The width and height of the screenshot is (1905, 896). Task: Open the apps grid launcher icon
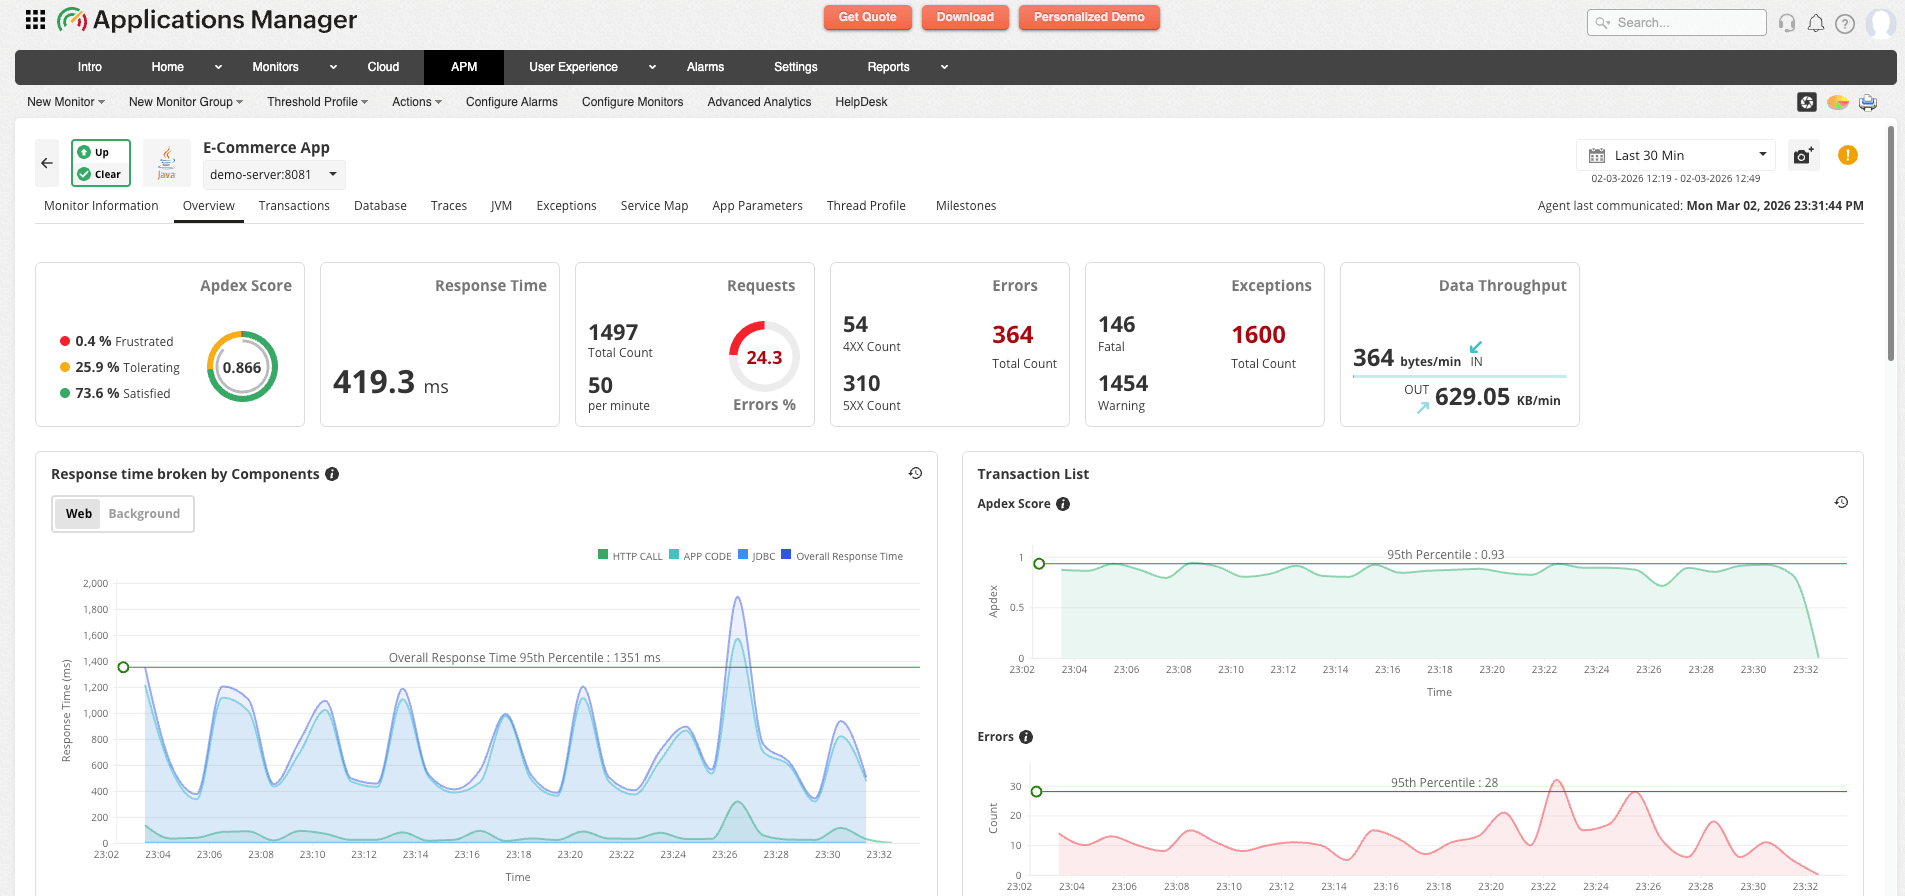(35, 20)
